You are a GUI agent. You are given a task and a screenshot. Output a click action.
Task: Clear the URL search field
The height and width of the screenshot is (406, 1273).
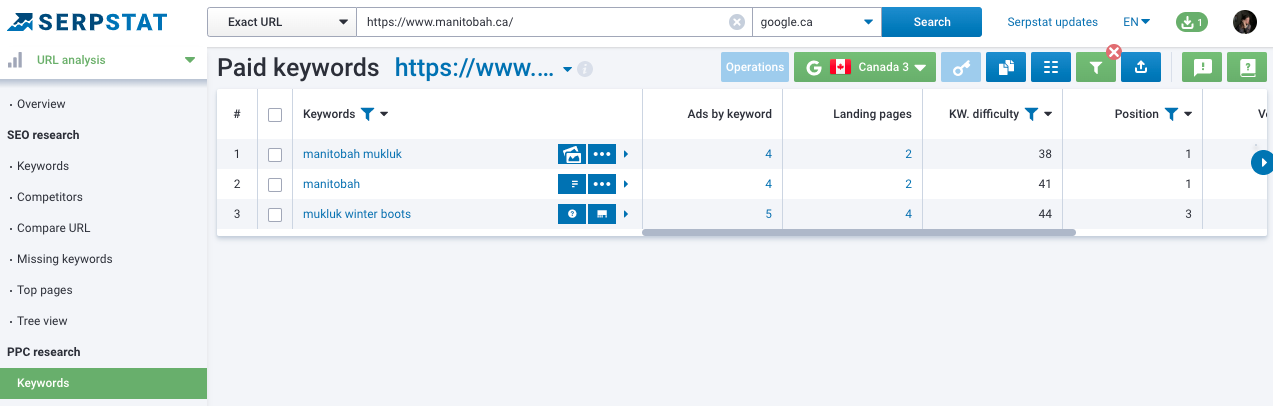tap(737, 22)
